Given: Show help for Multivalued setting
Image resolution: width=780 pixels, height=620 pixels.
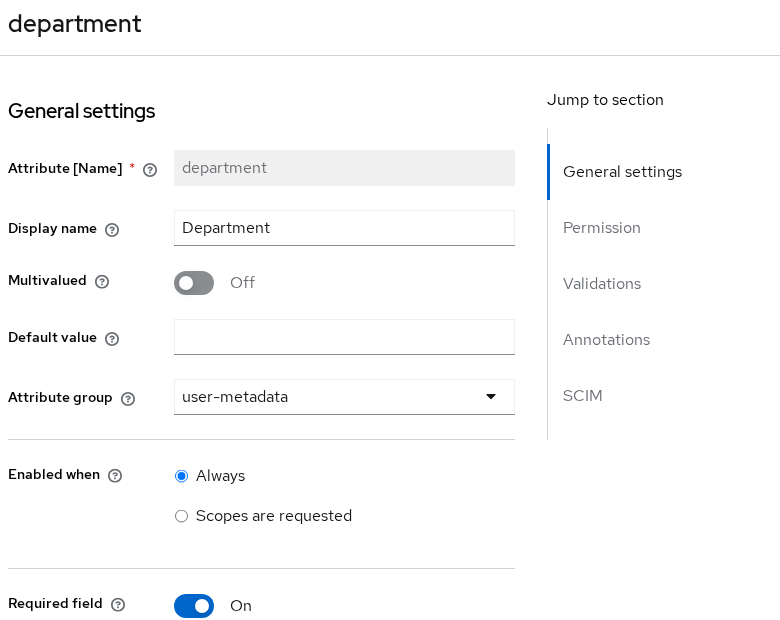Looking at the screenshot, I should point(102,282).
